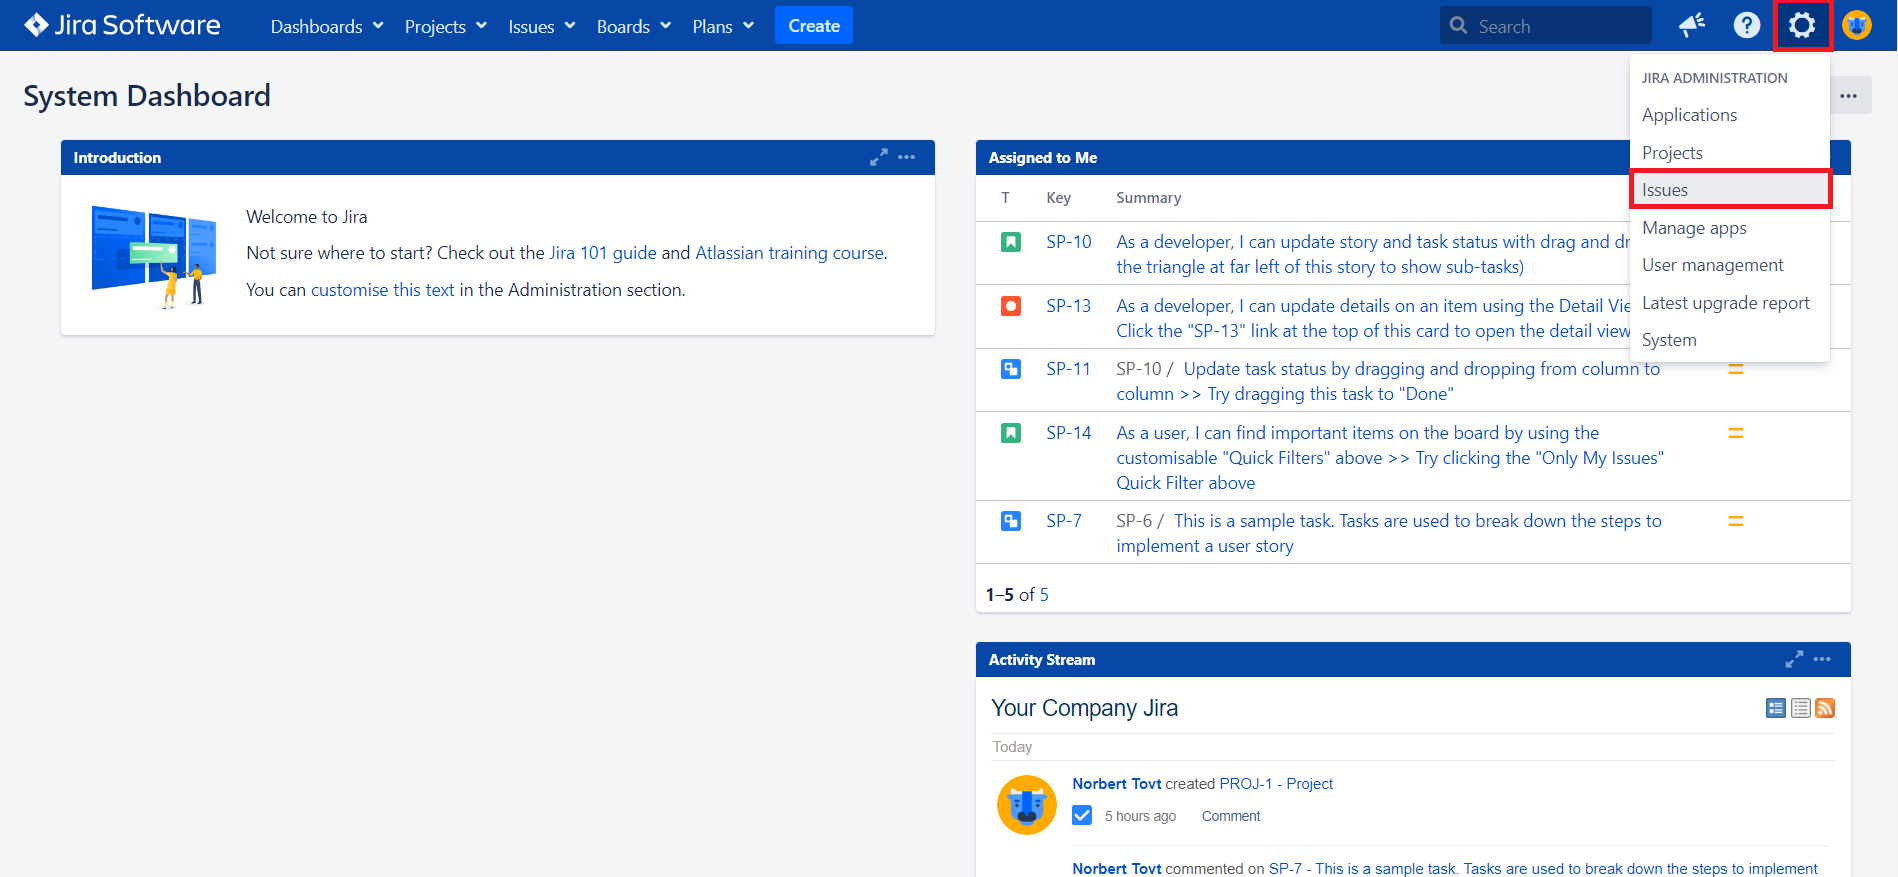Viewport: 1898px width, 877px height.
Task: Click the settings gear icon
Action: pyautogui.click(x=1801, y=26)
